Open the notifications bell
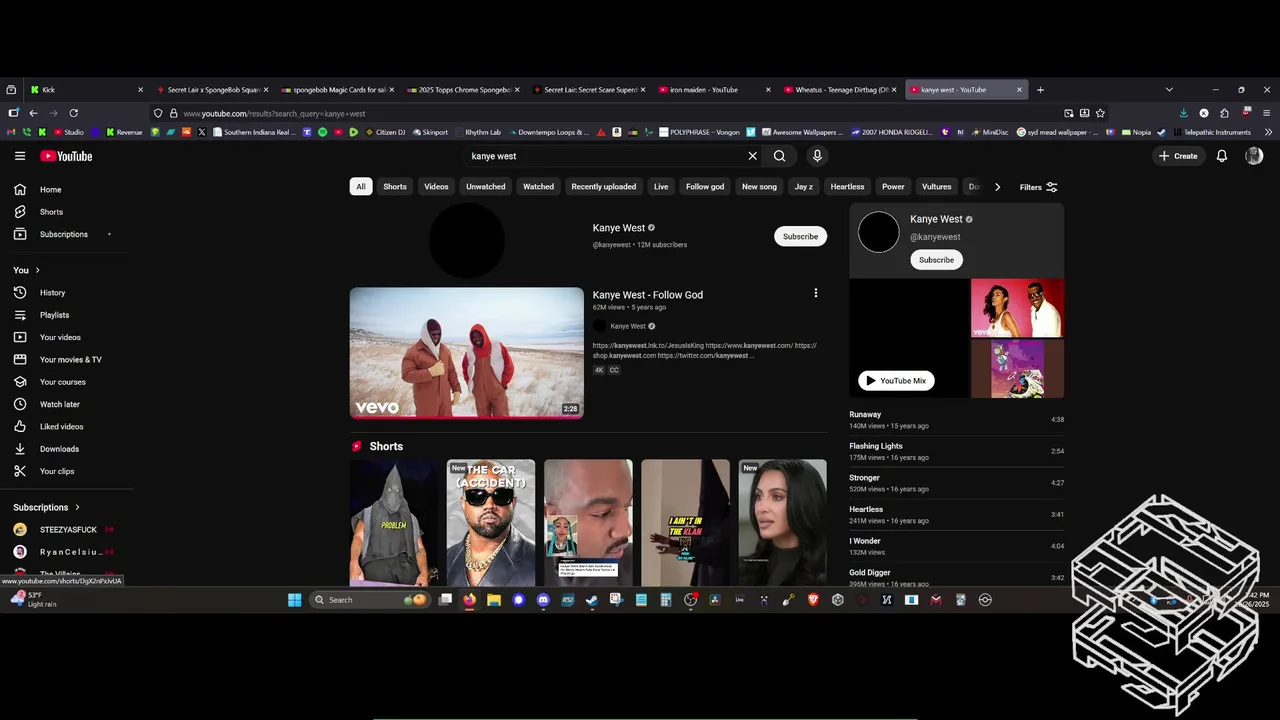Image resolution: width=1280 pixels, height=720 pixels. (x=1221, y=156)
